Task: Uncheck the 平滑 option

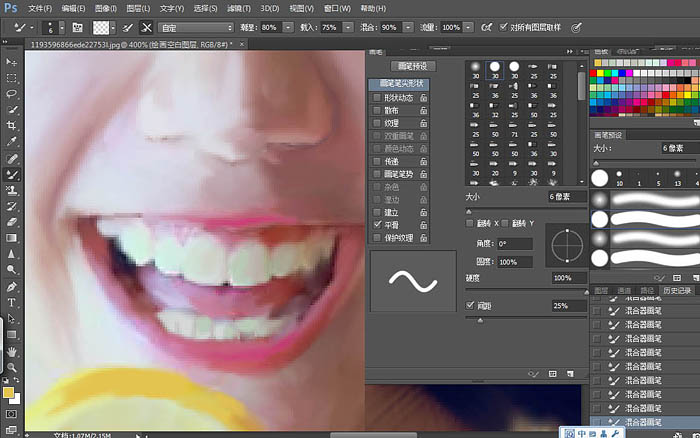Action: tap(377, 225)
